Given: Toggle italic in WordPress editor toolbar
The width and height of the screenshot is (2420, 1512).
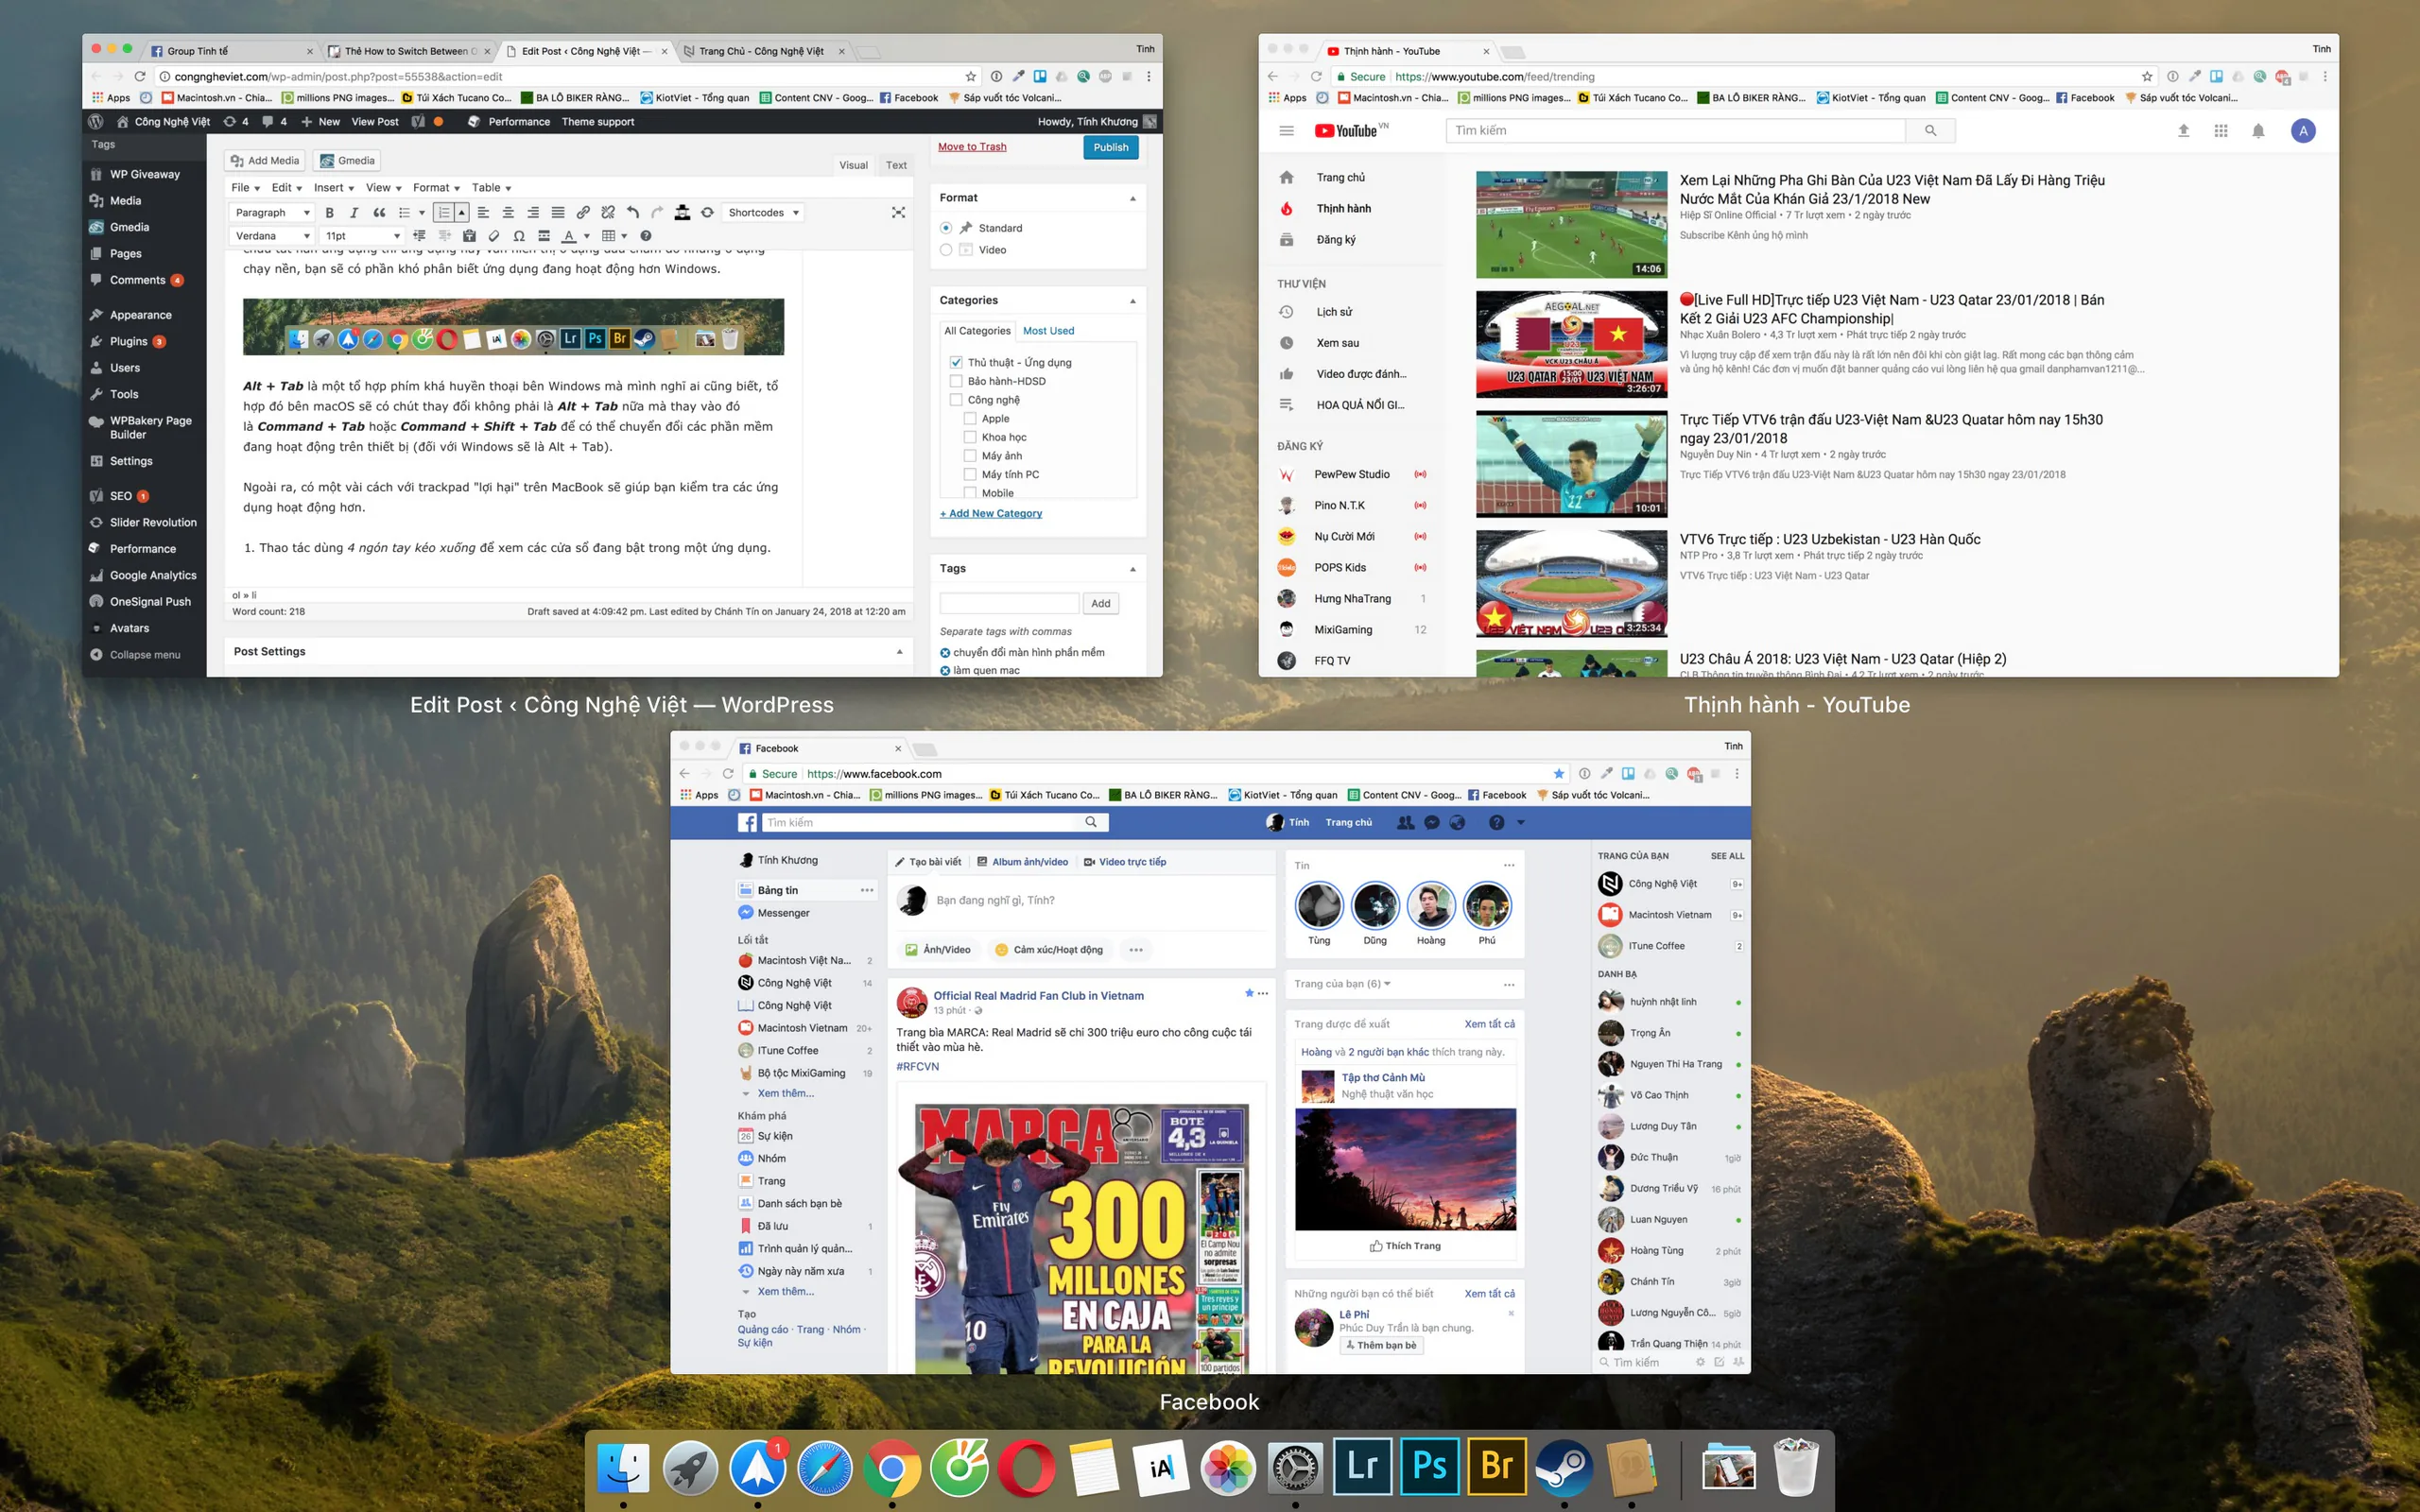Looking at the screenshot, I should 354,212.
